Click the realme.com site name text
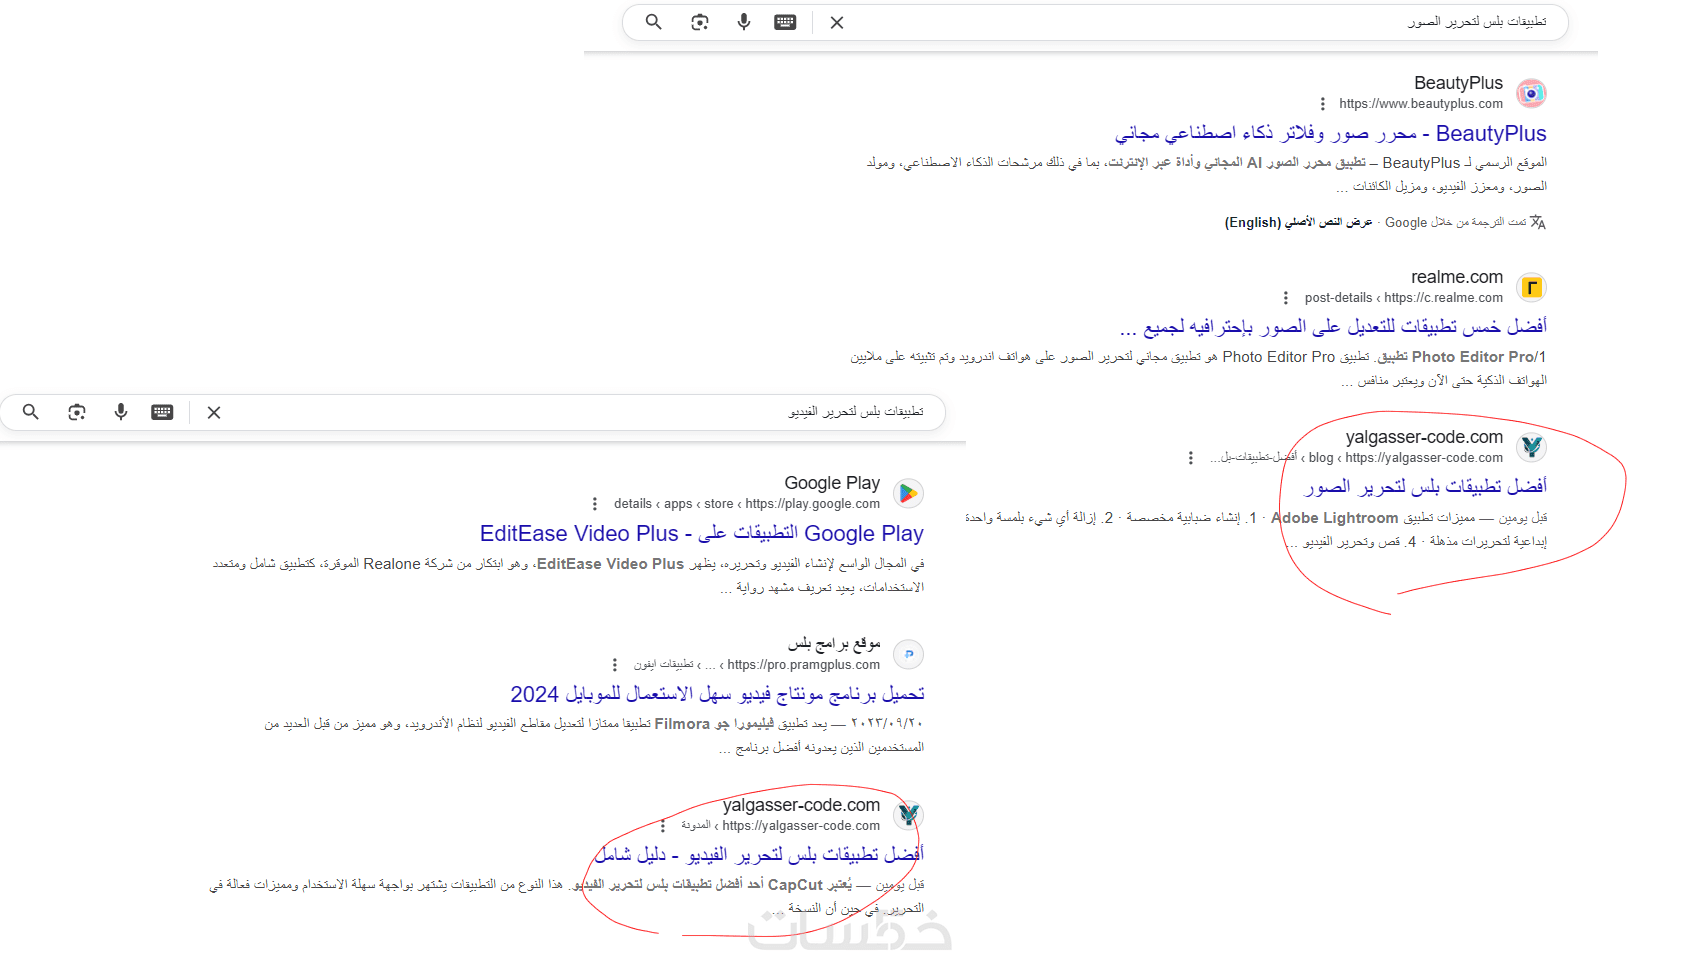This screenshot has height=970, width=1700. click(1457, 277)
